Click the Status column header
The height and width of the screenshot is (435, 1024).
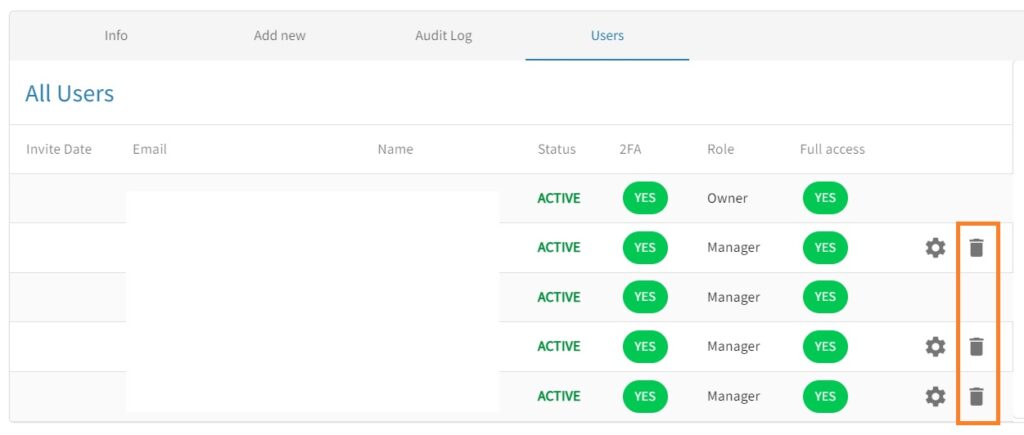pyautogui.click(x=556, y=149)
